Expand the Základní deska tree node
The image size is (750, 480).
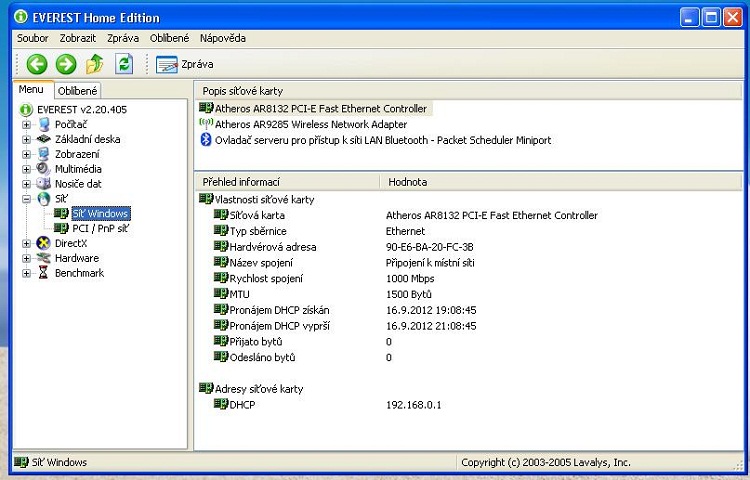coord(27,139)
